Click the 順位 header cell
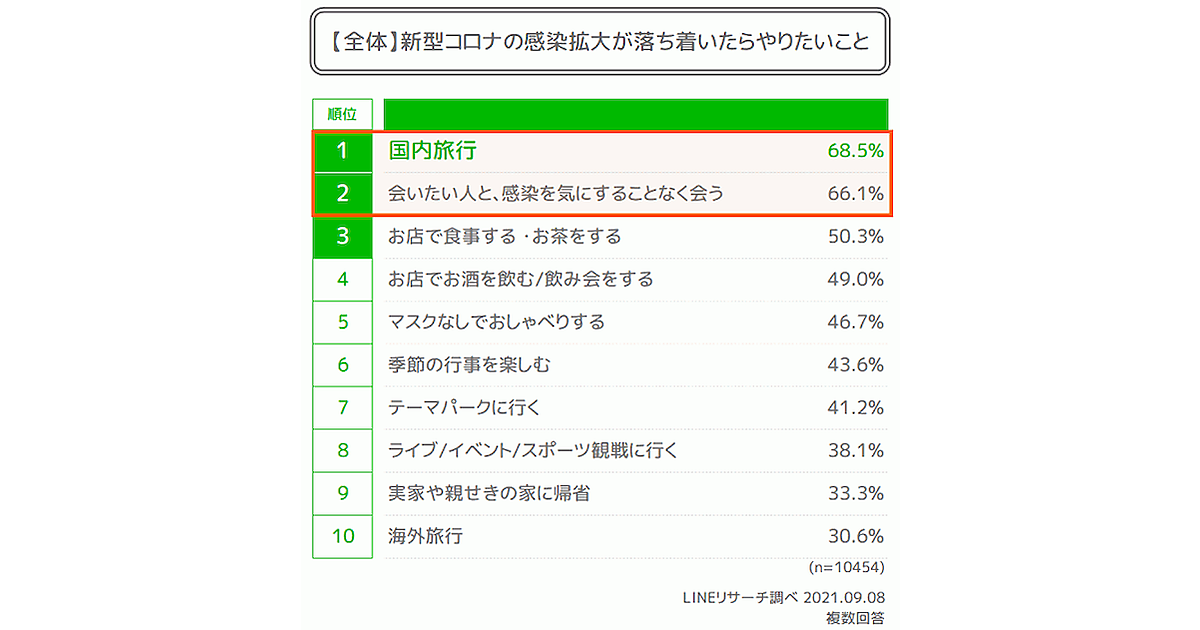The height and width of the screenshot is (630, 1200). coord(342,114)
